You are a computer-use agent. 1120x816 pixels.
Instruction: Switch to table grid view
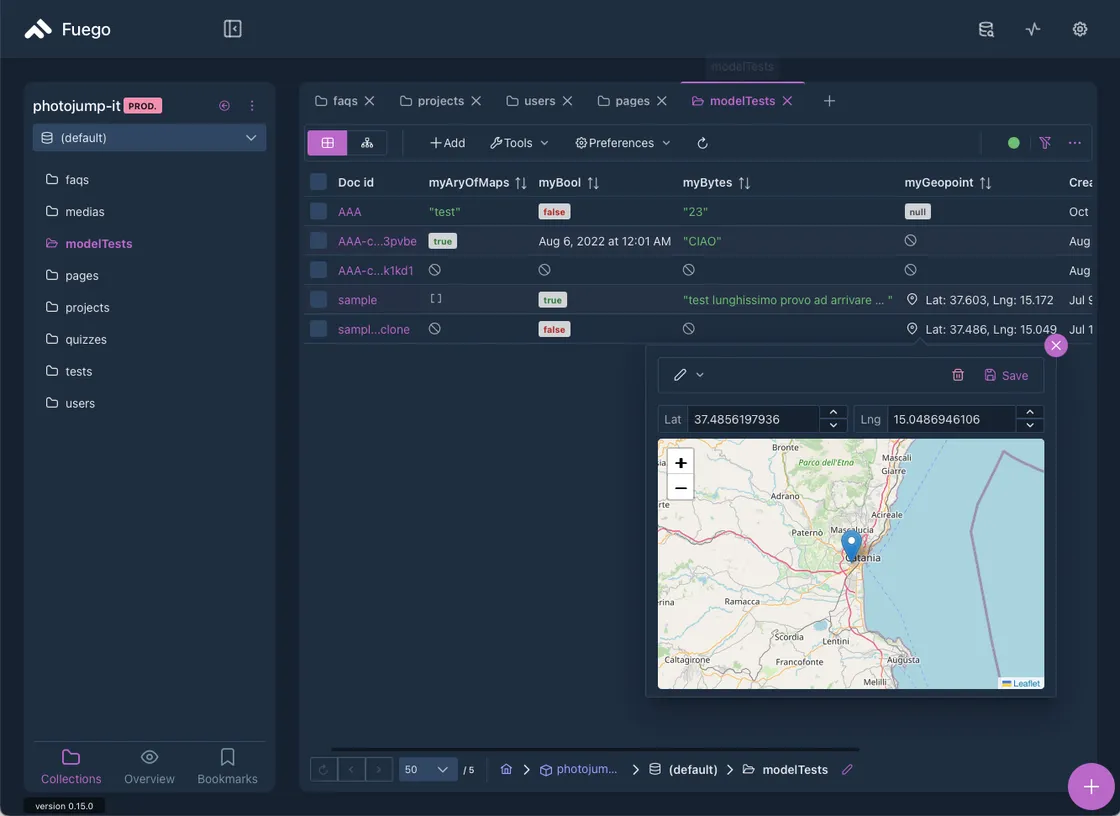pyautogui.click(x=327, y=143)
